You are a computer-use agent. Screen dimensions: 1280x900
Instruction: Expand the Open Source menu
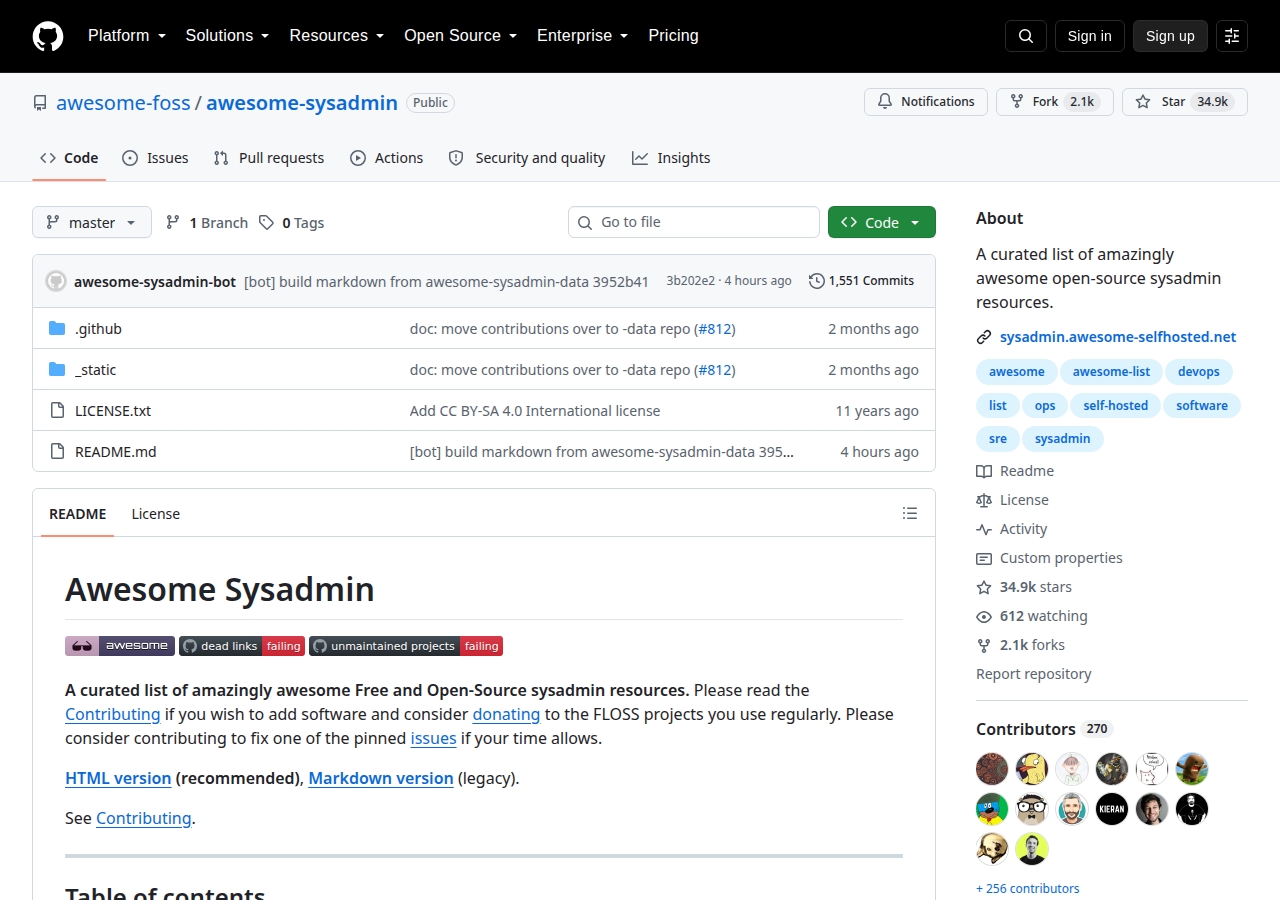tap(460, 36)
